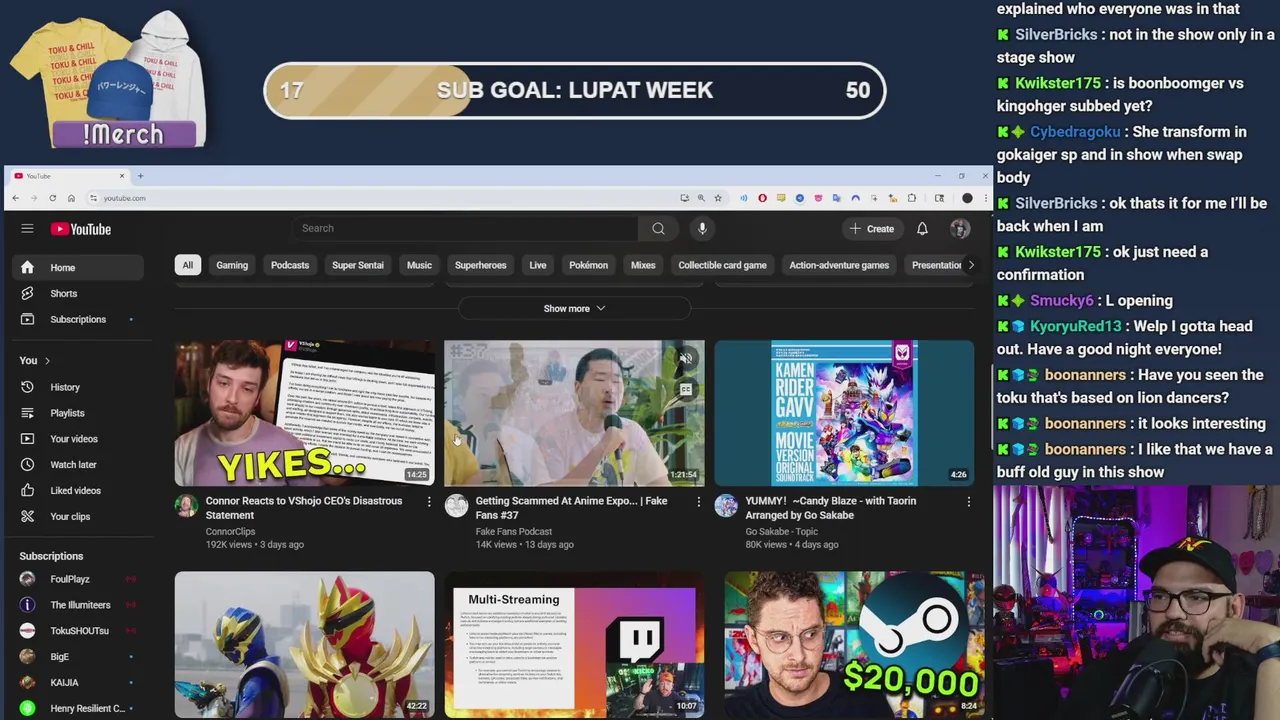Open a new browser tab
The width and height of the screenshot is (1280, 720).
(141, 176)
